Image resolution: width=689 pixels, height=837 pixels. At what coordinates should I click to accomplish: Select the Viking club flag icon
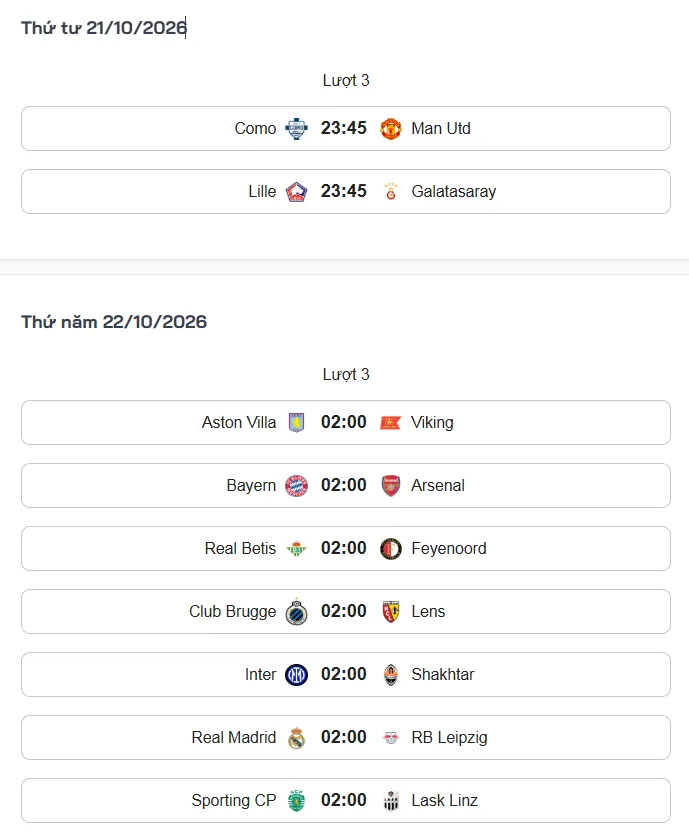[391, 423]
